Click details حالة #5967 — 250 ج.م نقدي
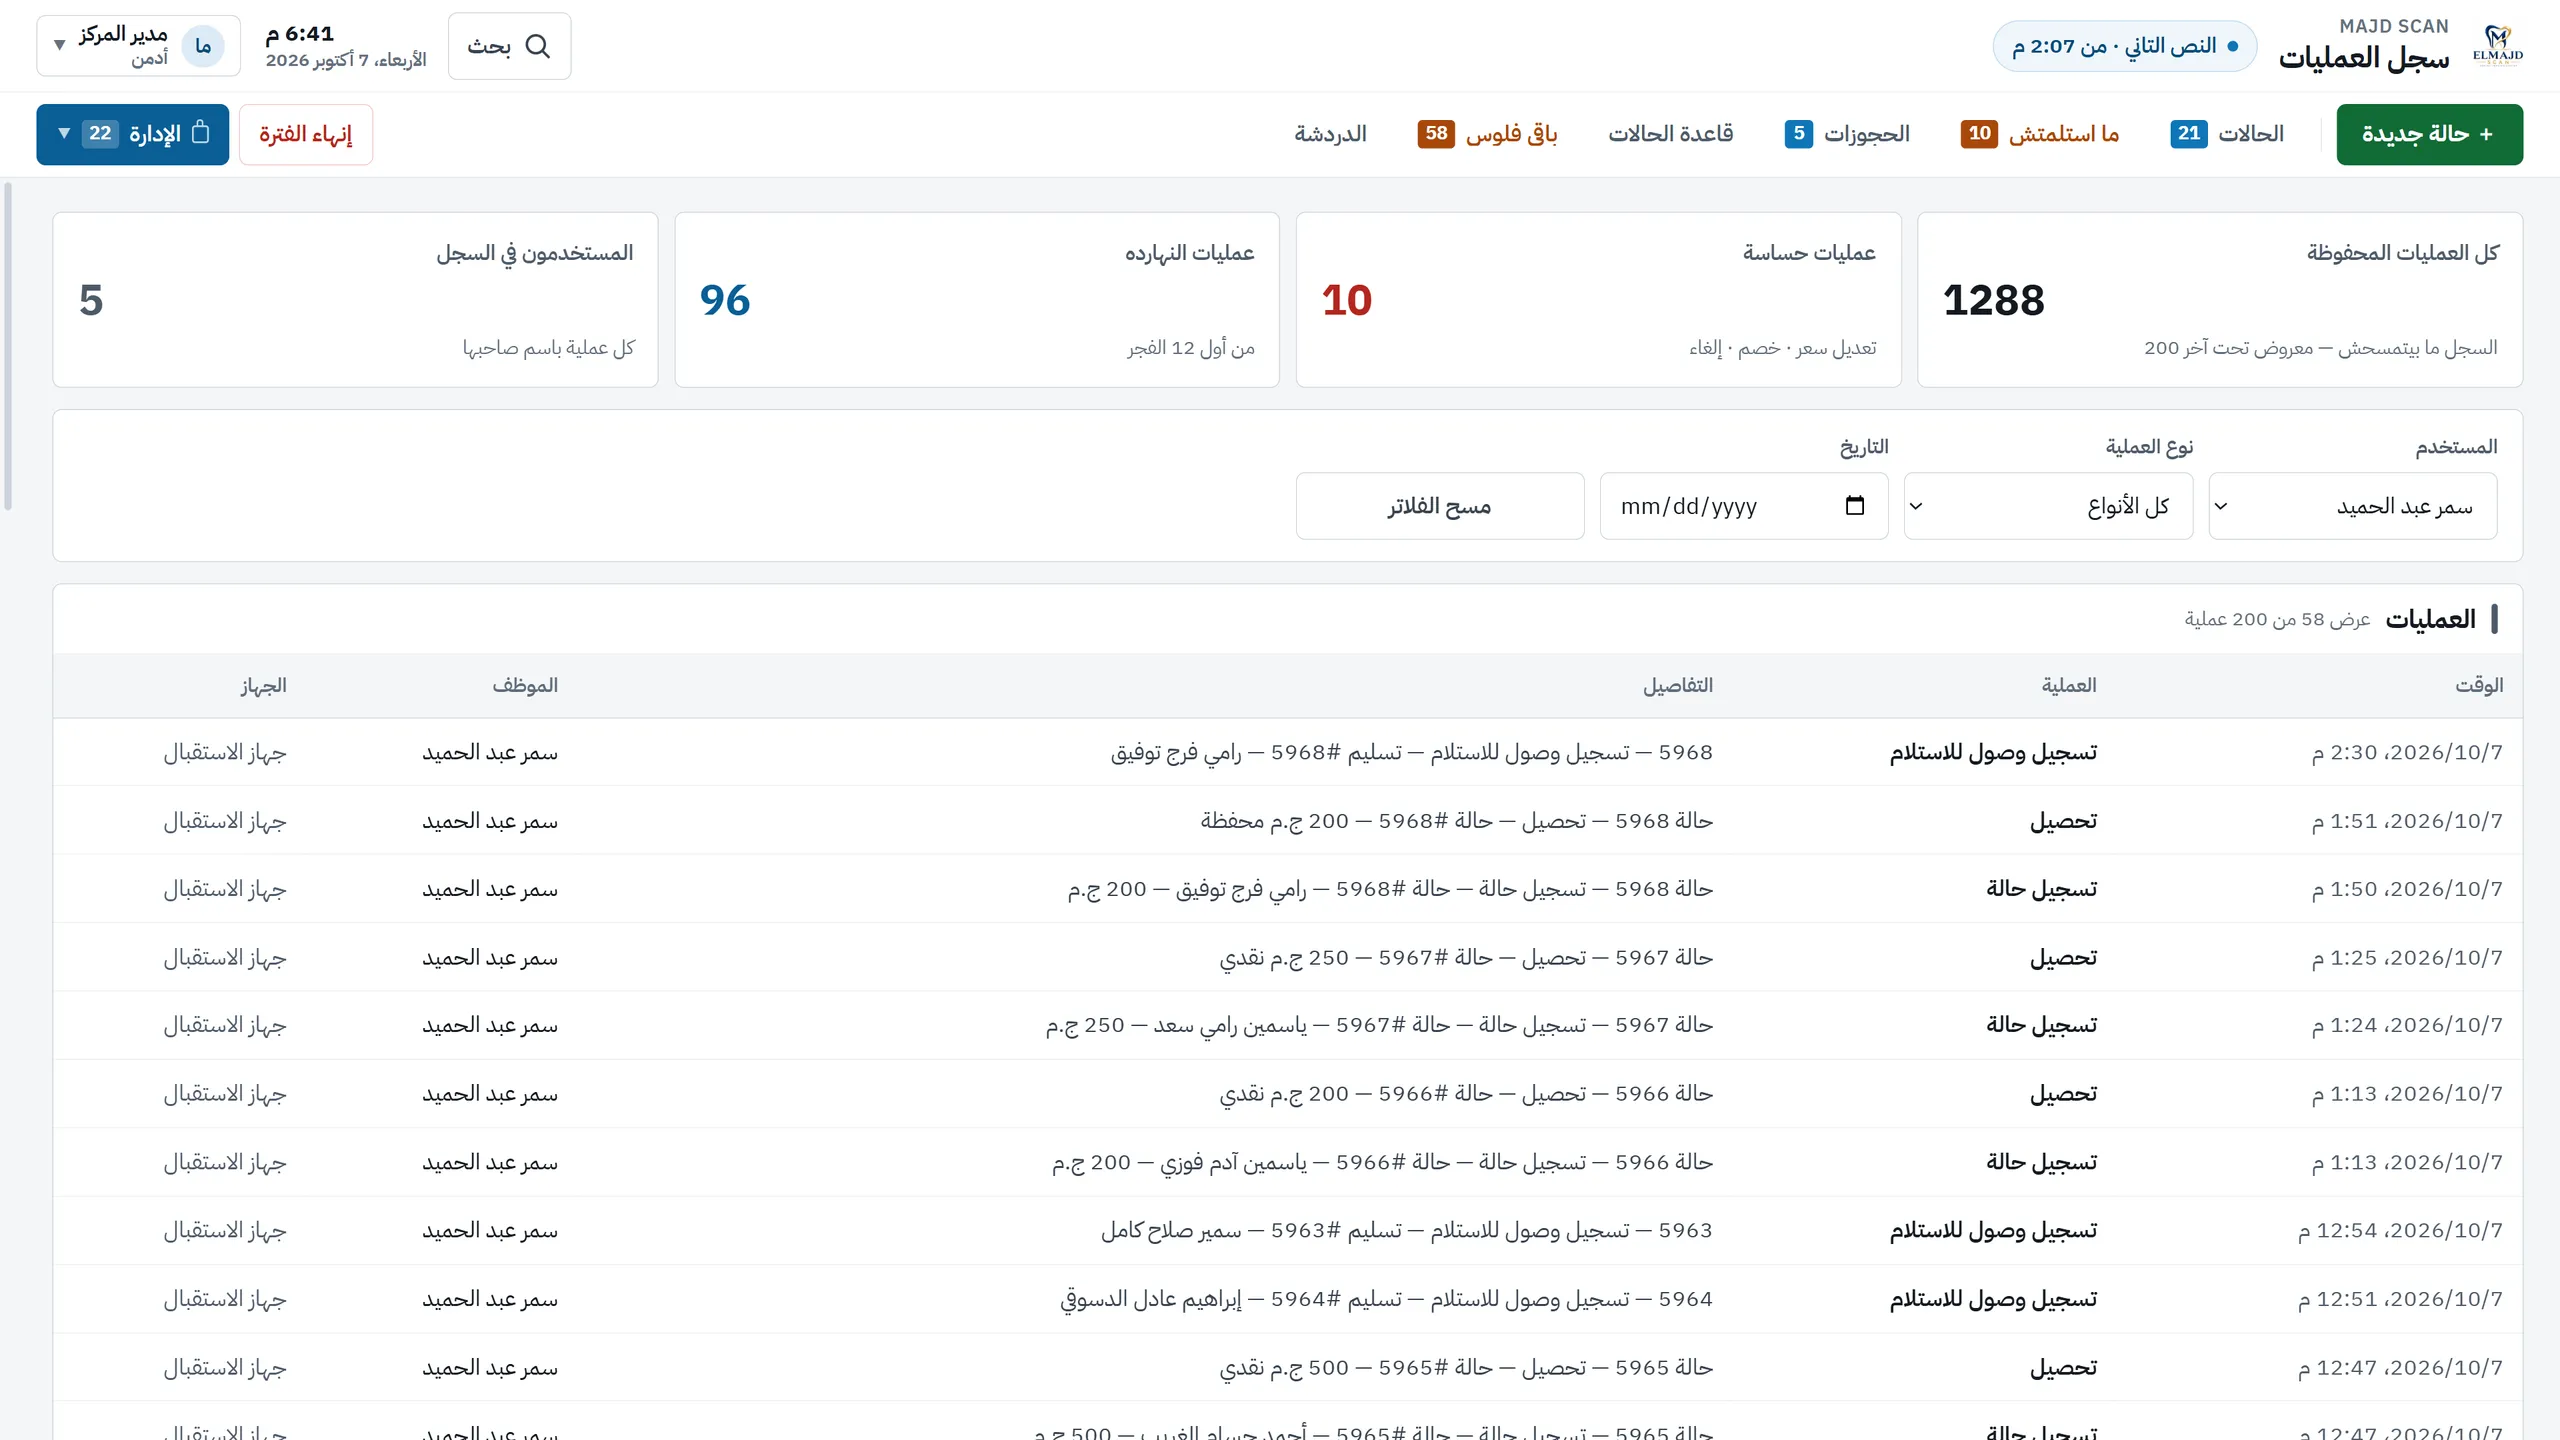The image size is (2560, 1440). 1466,958
